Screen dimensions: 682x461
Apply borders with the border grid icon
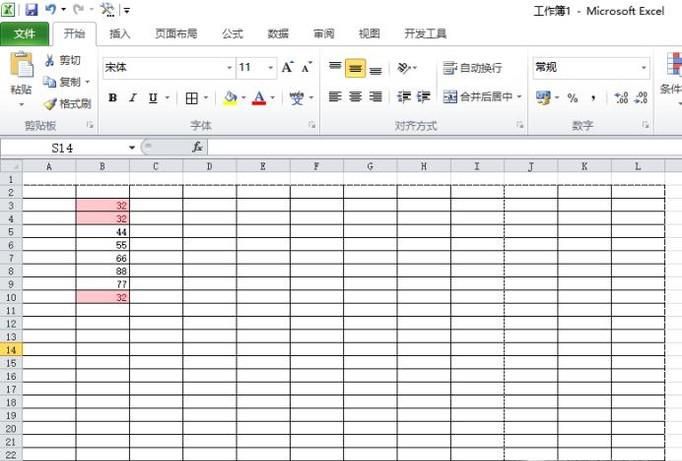pyautogui.click(x=191, y=98)
